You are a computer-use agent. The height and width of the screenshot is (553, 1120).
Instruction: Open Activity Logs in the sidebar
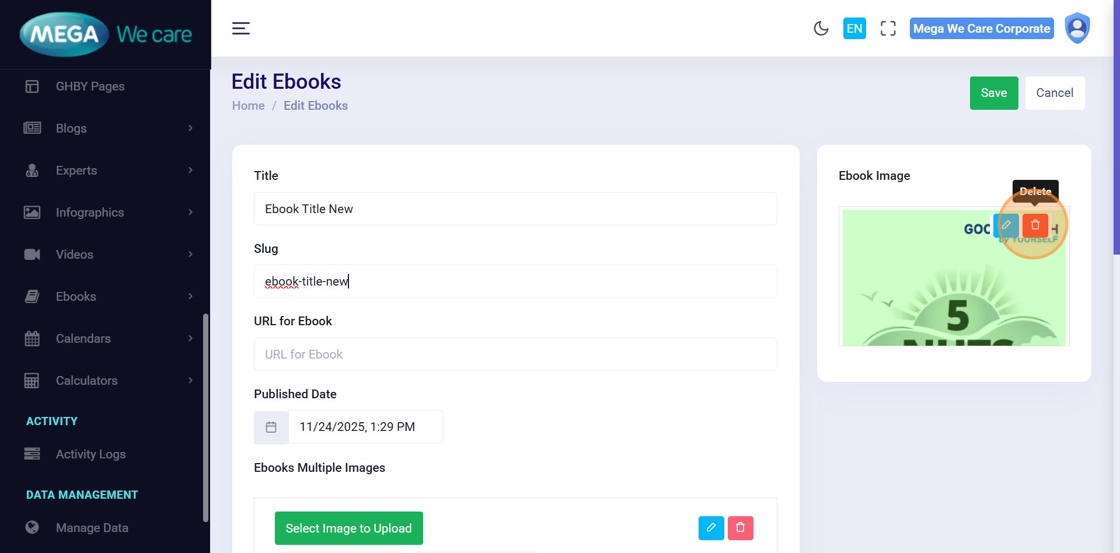tap(90, 454)
